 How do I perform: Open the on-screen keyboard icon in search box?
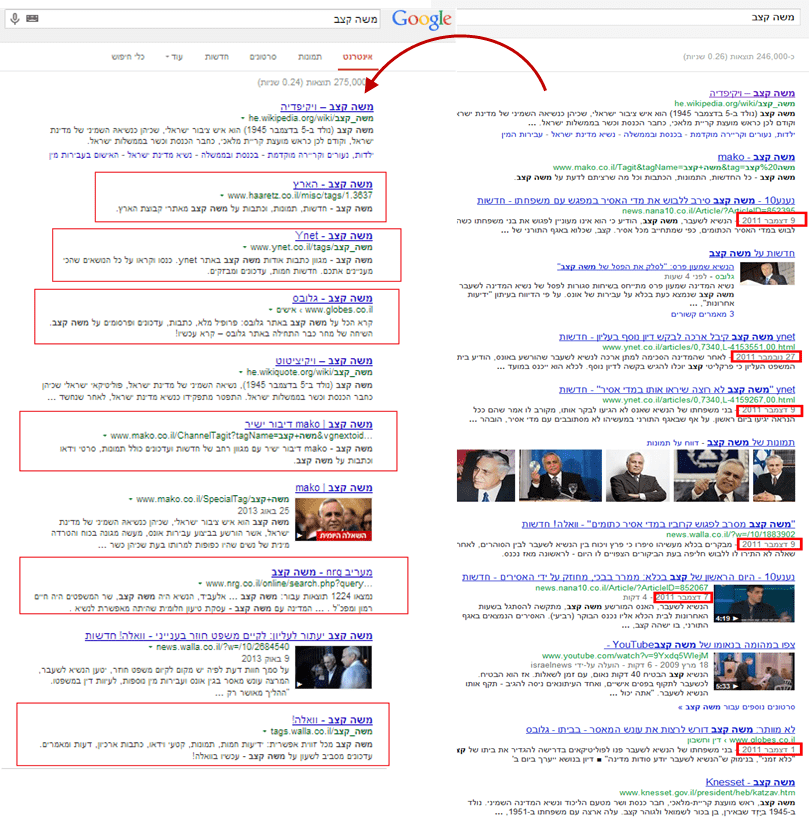point(32,18)
